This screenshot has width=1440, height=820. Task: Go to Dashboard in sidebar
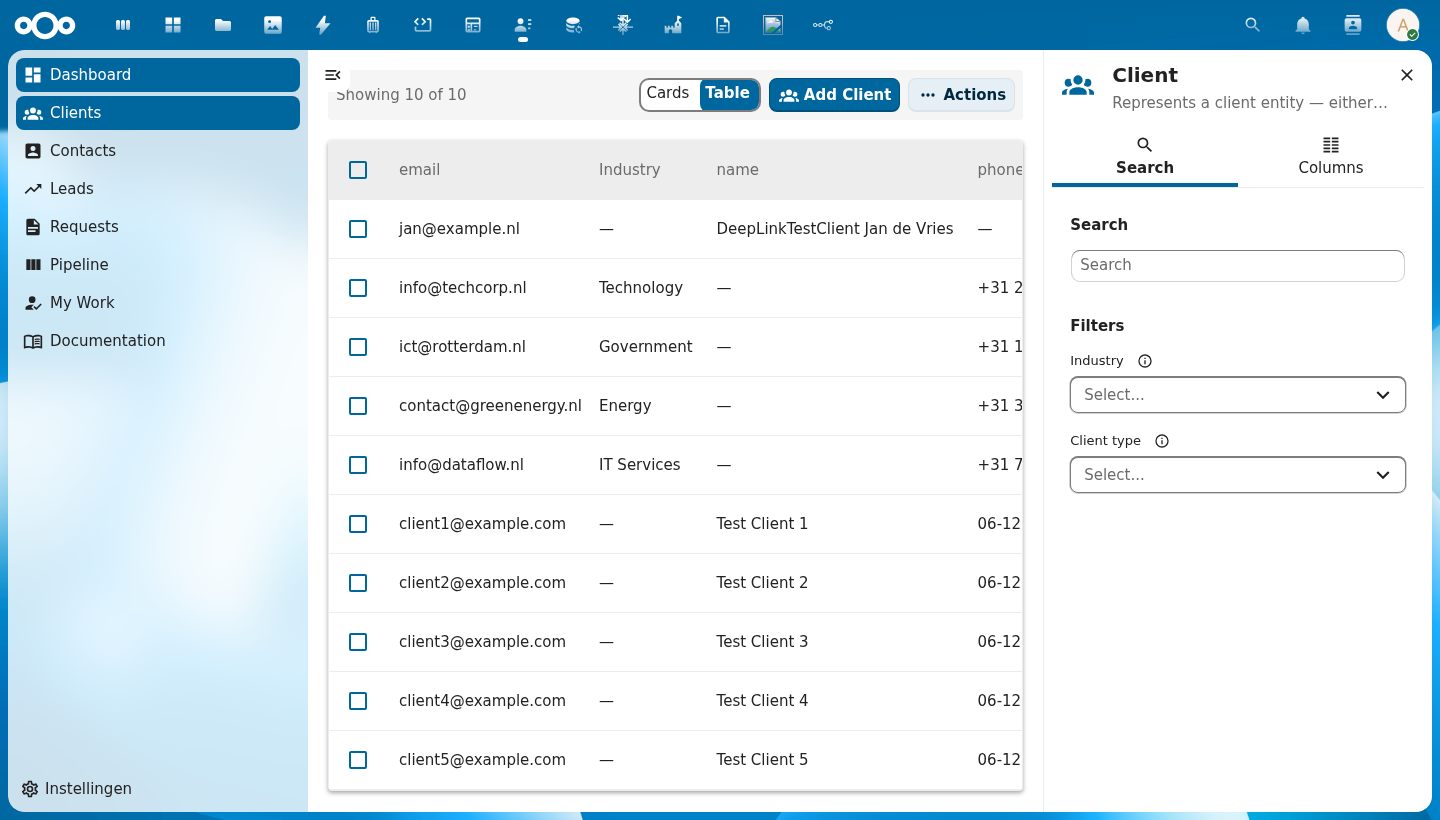(x=158, y=75)
